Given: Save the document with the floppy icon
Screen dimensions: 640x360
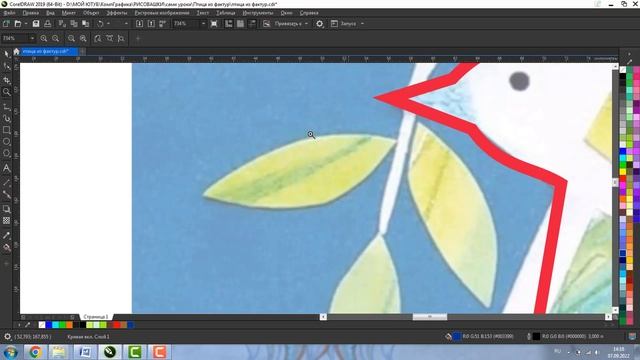Looking at the screenshot, I should pyautogui.click(x=36, y=24).
